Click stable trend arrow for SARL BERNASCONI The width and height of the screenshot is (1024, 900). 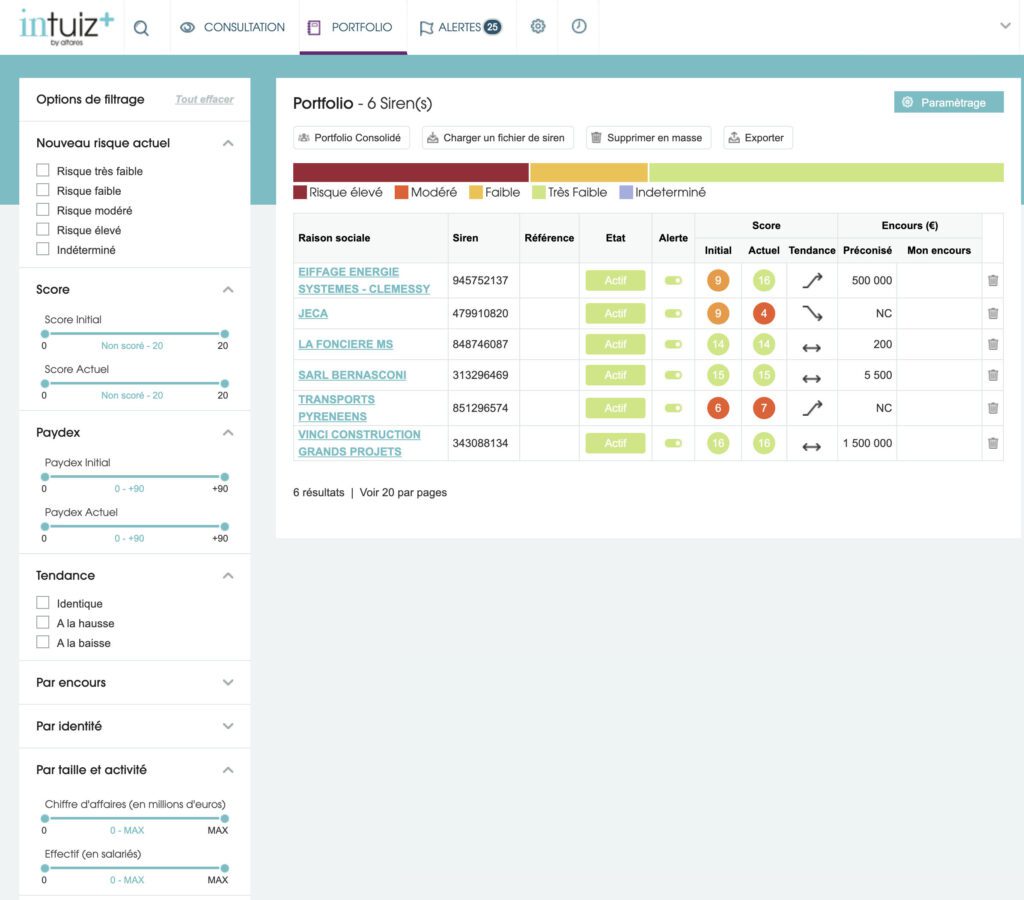[811, 379]
